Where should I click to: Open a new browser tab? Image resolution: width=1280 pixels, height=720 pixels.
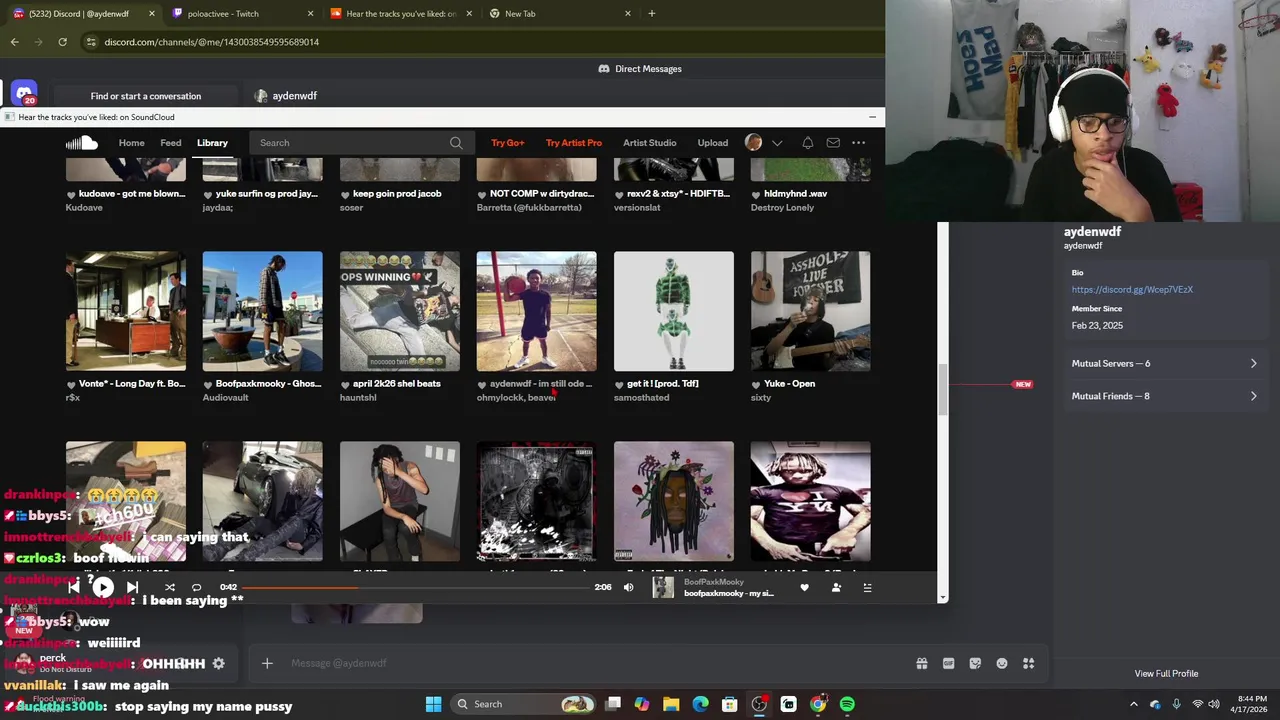pyautogui.click(x=651, y=14)
